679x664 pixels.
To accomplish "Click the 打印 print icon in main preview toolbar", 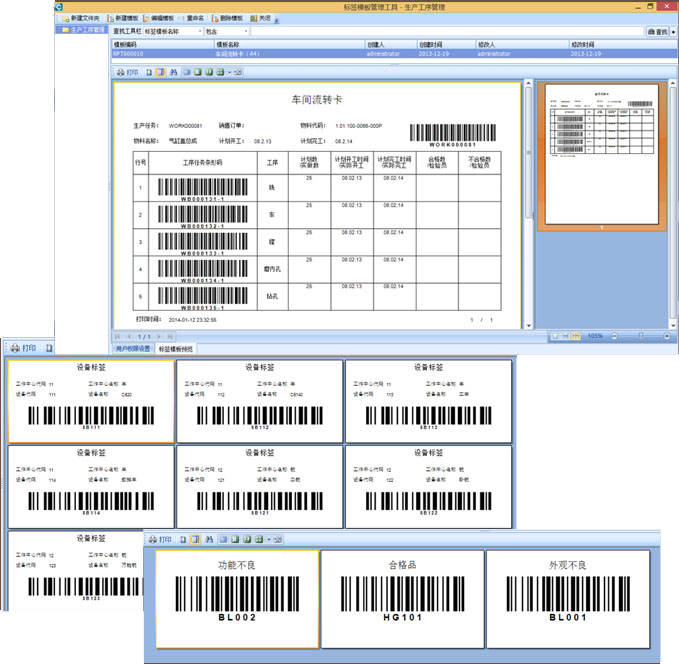I will coord(127,72).
